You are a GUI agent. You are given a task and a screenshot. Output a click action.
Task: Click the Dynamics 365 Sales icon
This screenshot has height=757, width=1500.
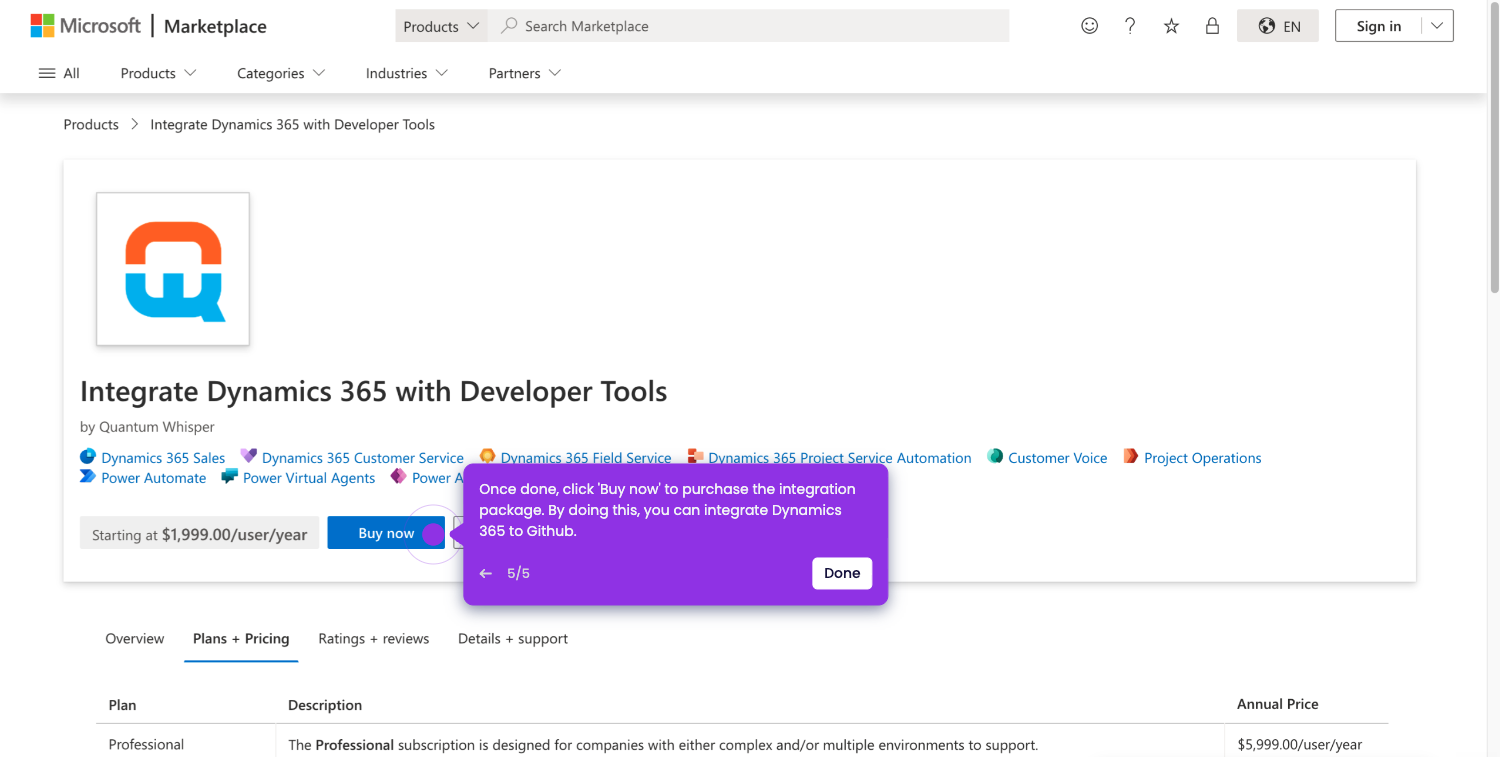point(88,456)
